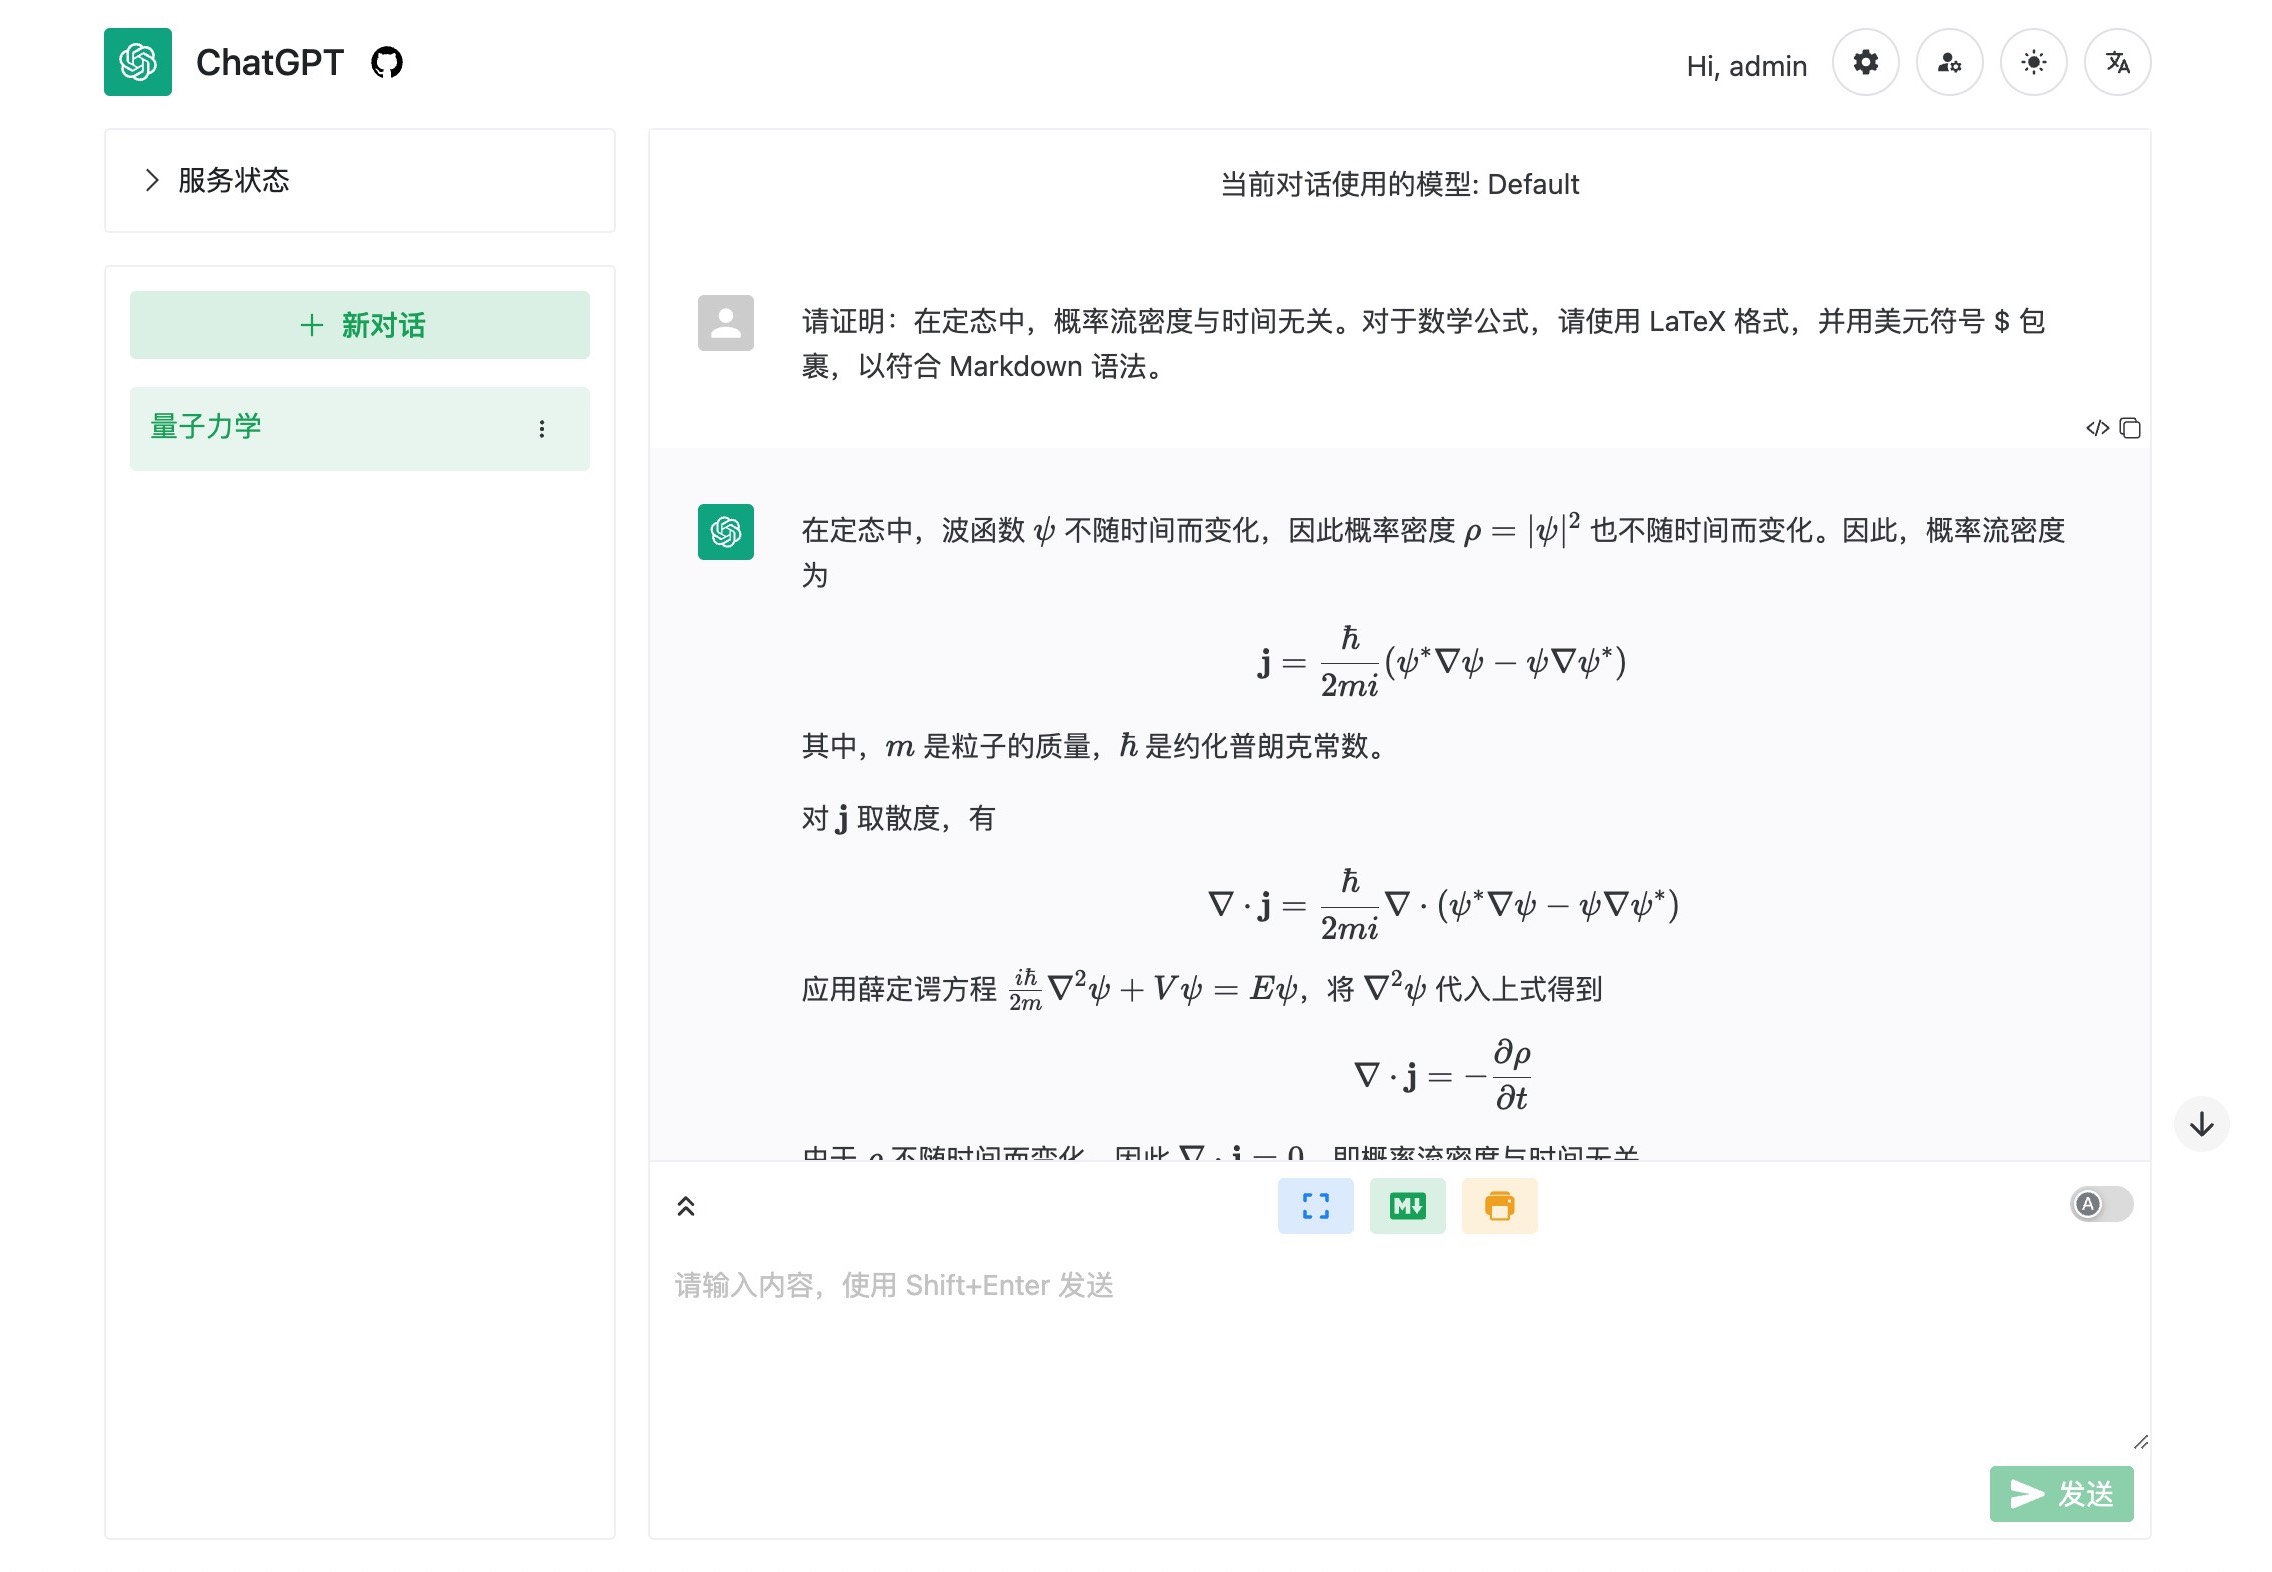Open settings gear in header
Screen dimensions: 2272x1572
coord(1865,63)
